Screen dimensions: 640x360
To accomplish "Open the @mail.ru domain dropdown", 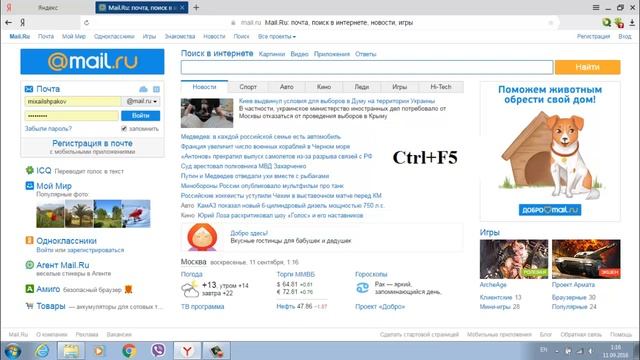I will pyautogui.click(x=142, y=101).
